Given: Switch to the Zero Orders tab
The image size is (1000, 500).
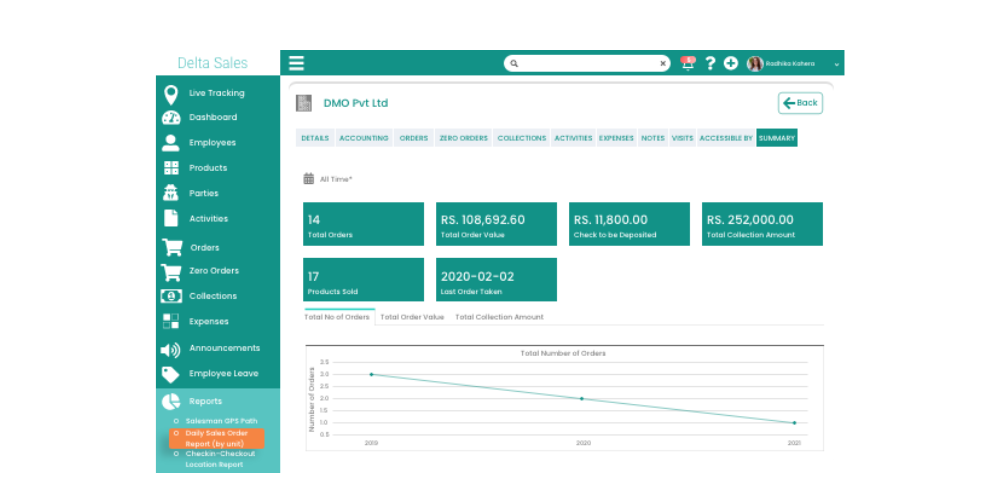Looking at the screenshot, I should click(464, 138).
